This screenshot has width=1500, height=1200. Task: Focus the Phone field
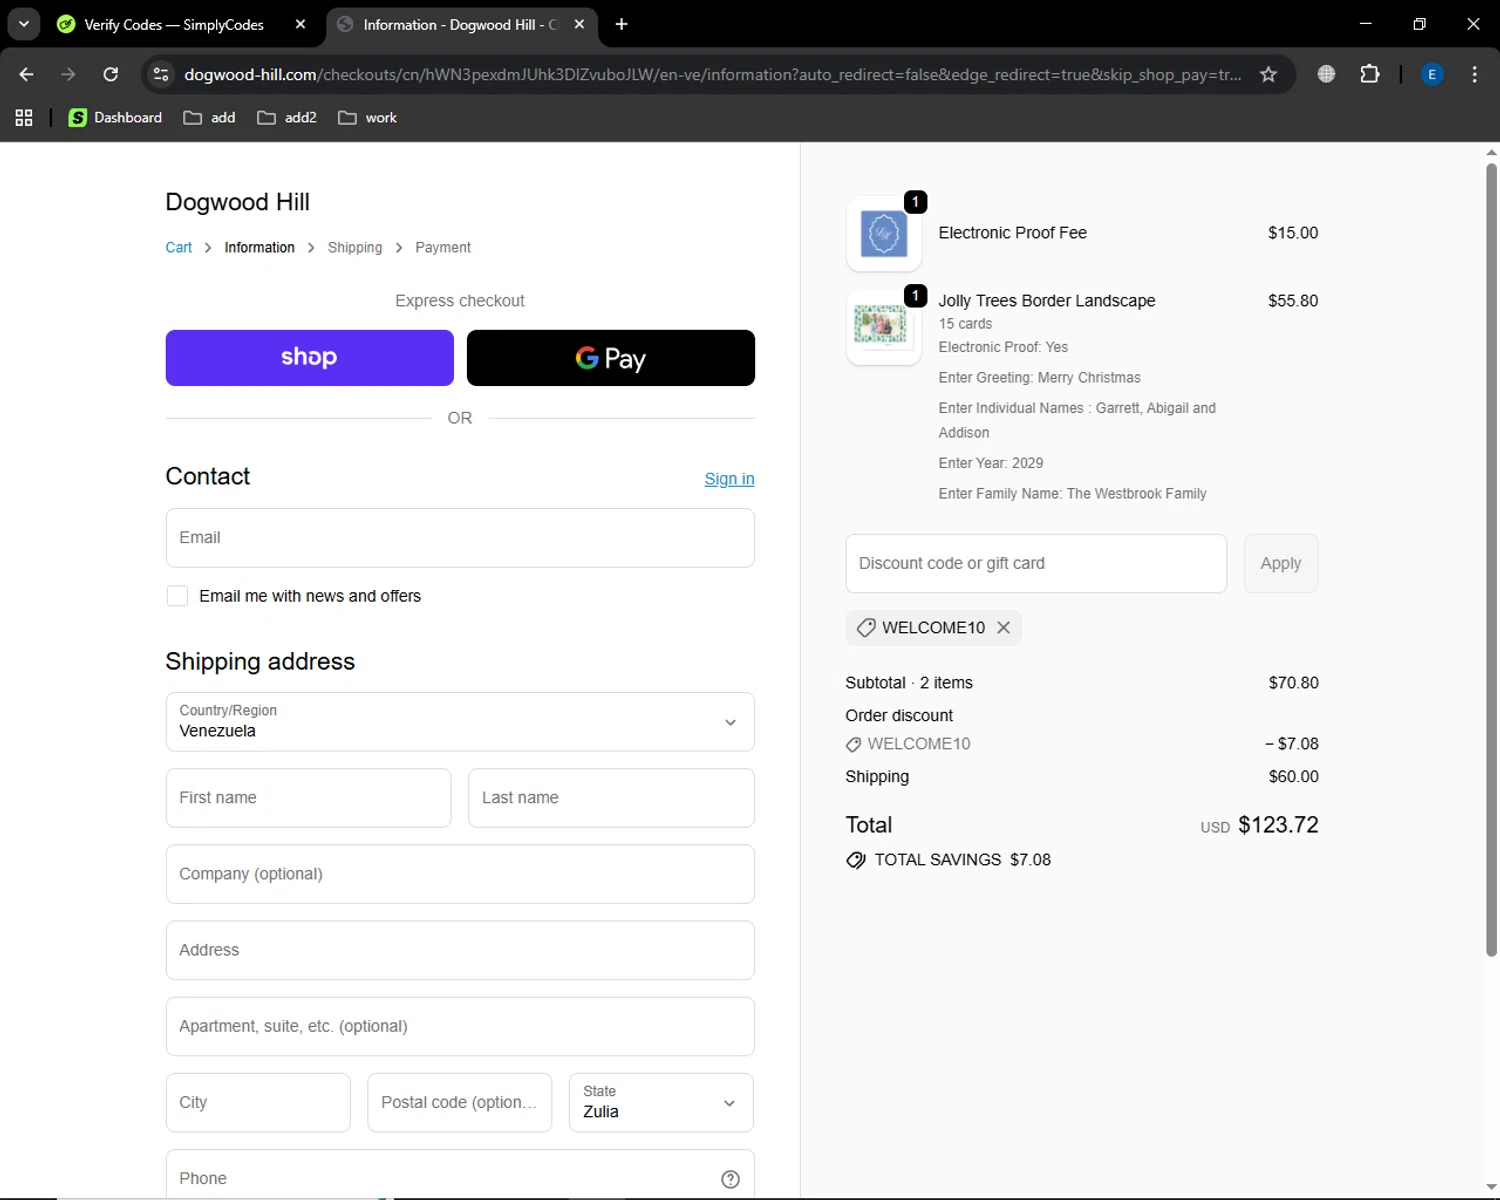[x=460, y=1175]
